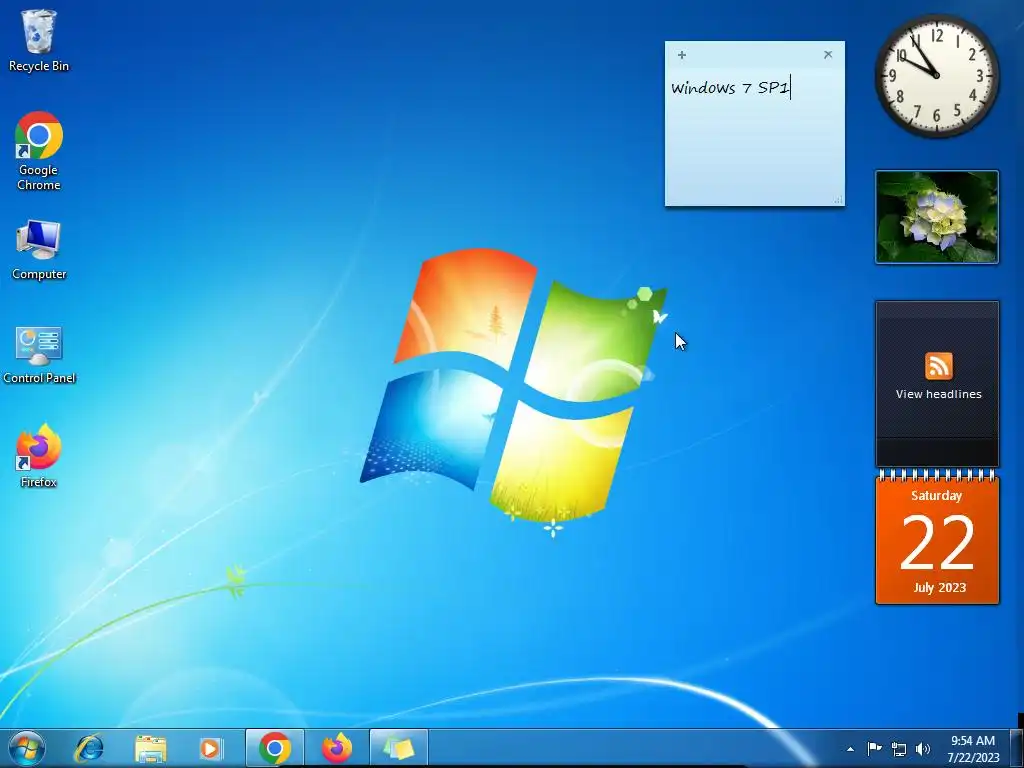This screenshot has width=1024, height=768.
Task: Show hidden tray icons arrow
Action: (850, 749)
